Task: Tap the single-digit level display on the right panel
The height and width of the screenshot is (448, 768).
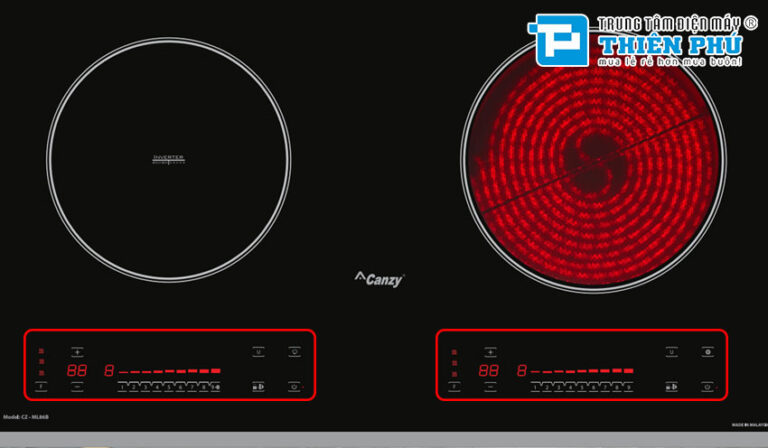Action: [x=522, y=370]
